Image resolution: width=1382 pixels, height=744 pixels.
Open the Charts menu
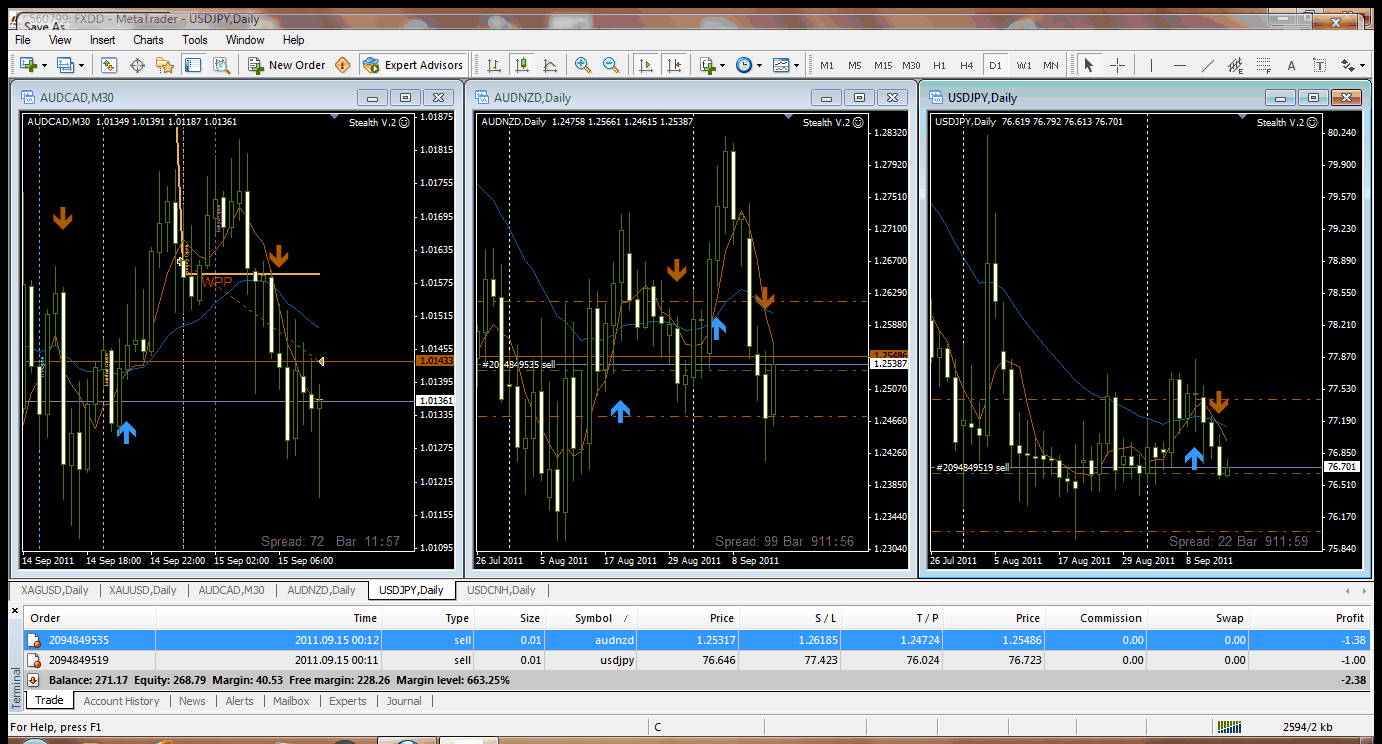tap(148, 40)
